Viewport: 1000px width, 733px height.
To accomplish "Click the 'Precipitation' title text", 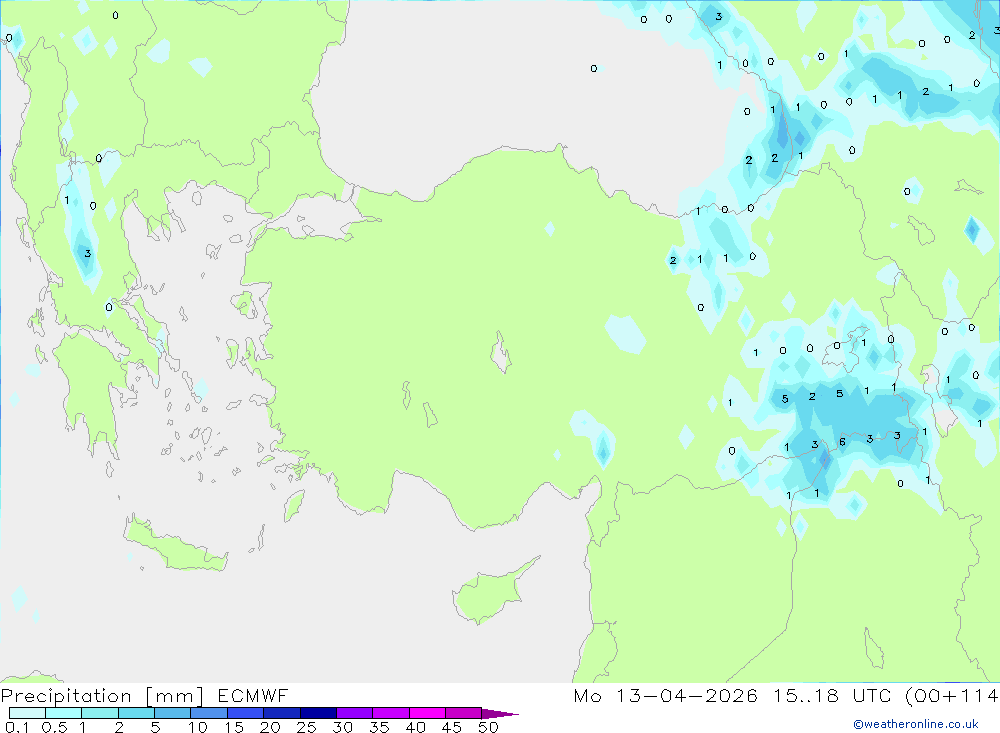I will [66, 696].
